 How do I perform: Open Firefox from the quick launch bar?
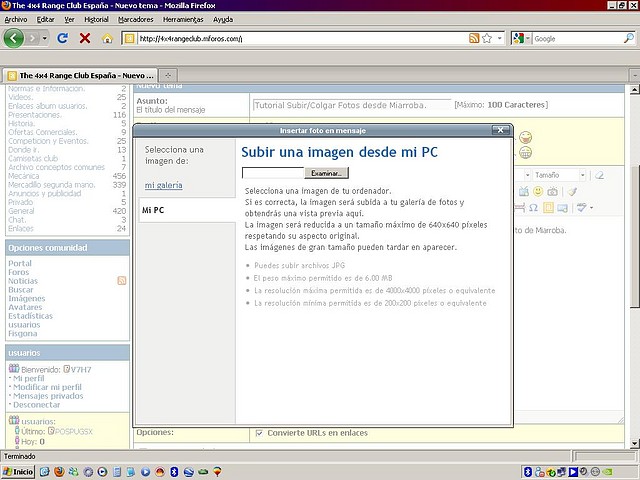coord(59,472)
